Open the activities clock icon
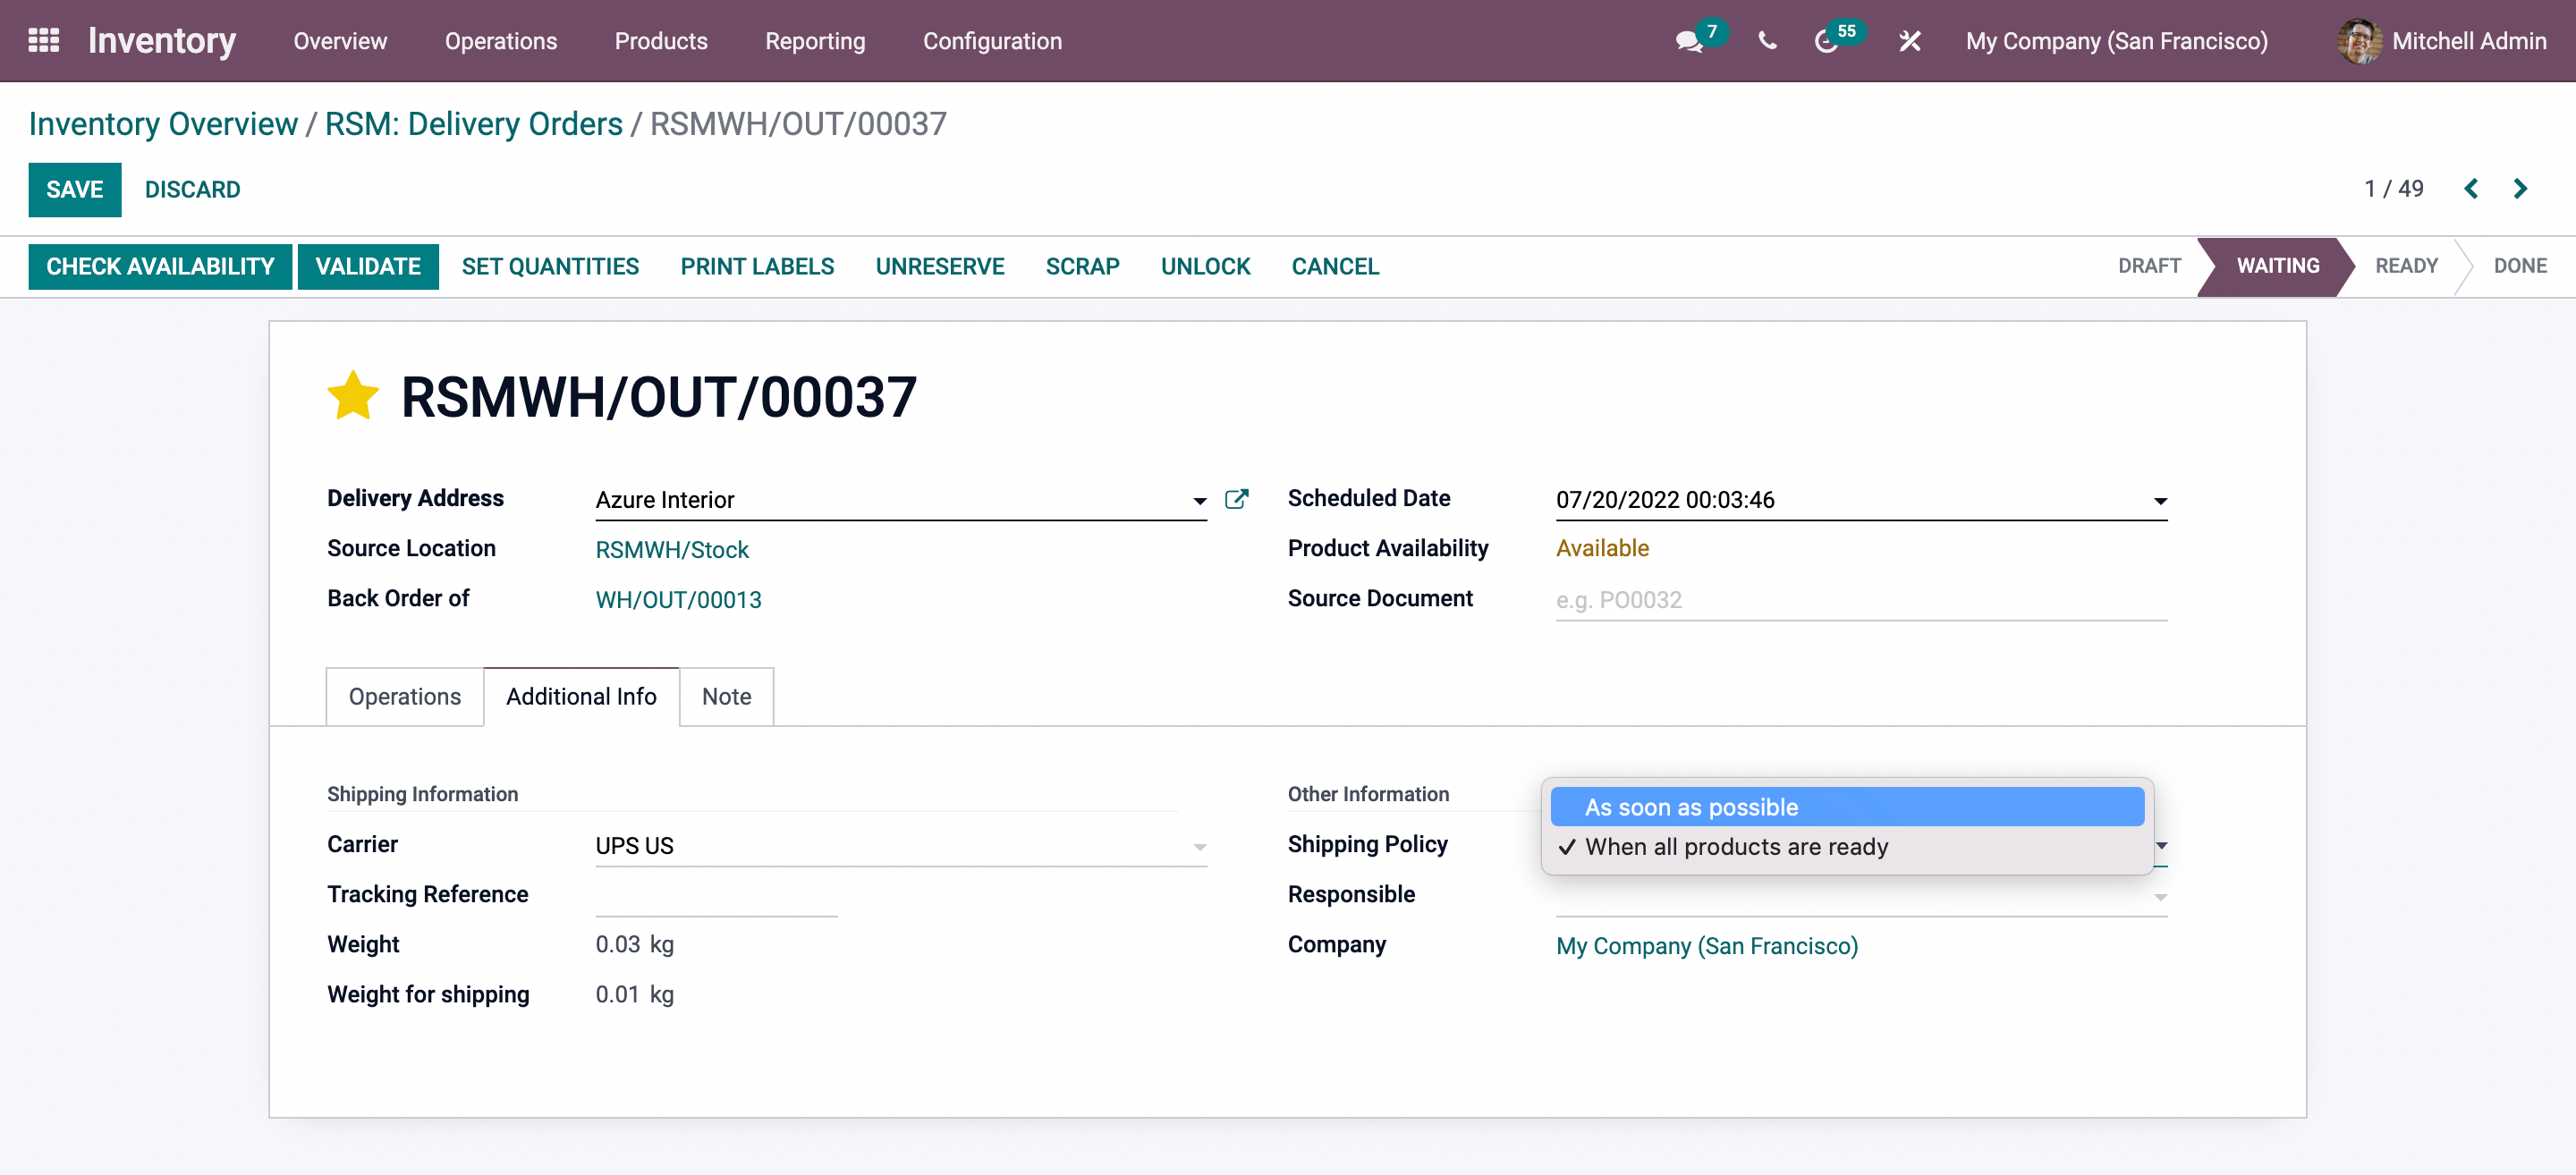This screenshot has height=1175, width=2576. (1826, 41)
